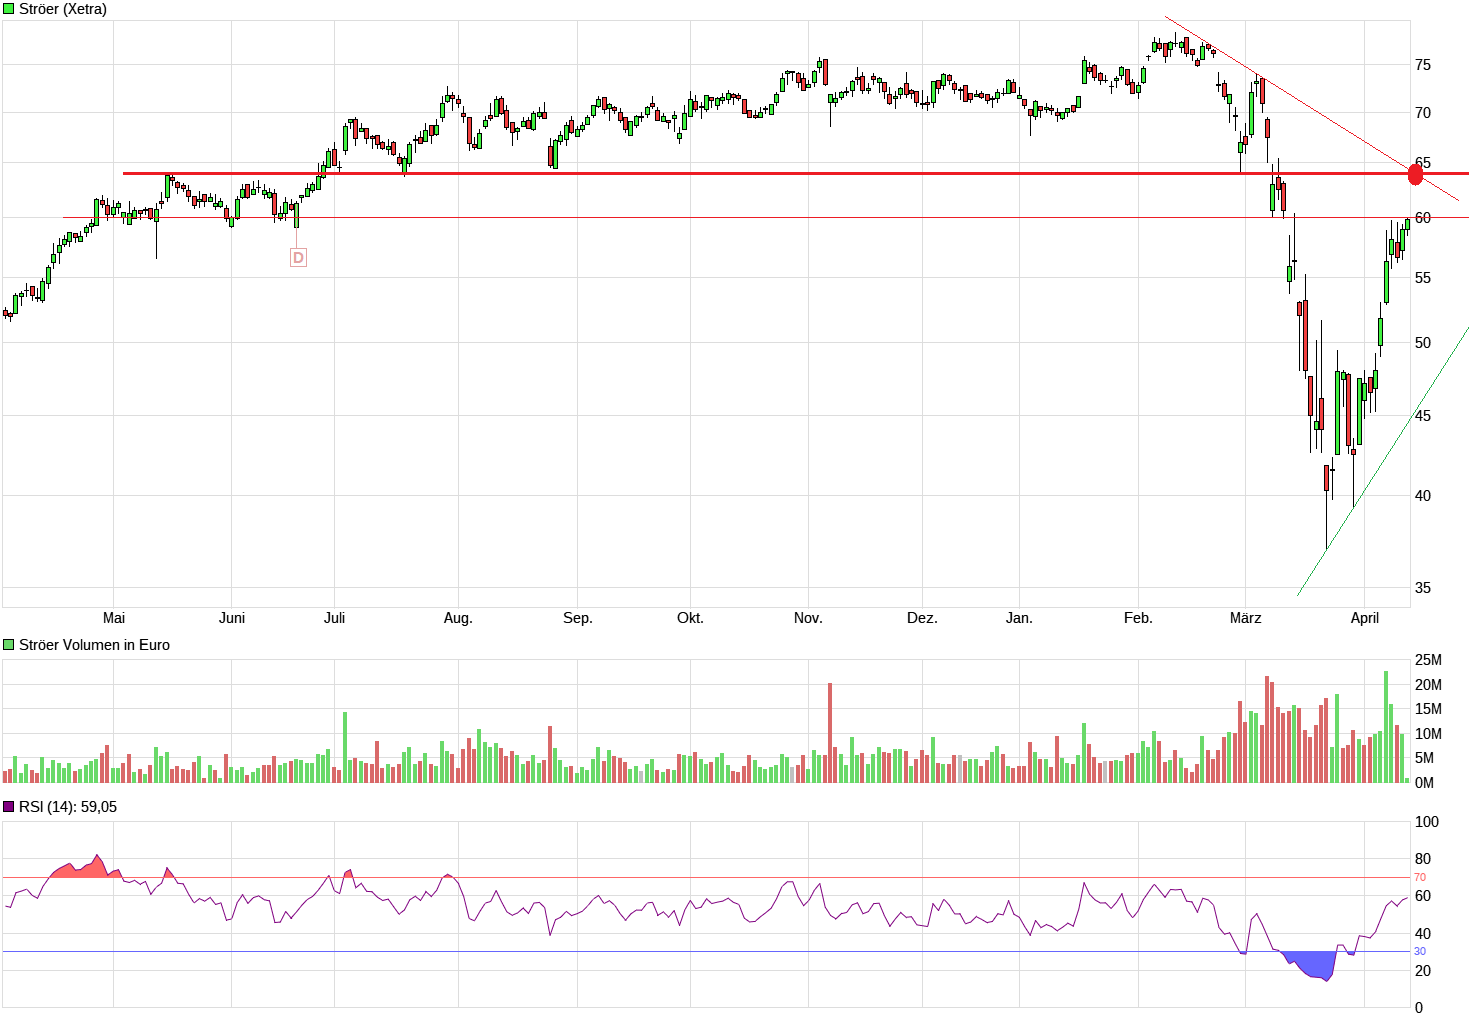
Task: Select the Sep. month label
Action: pos(578,618)
